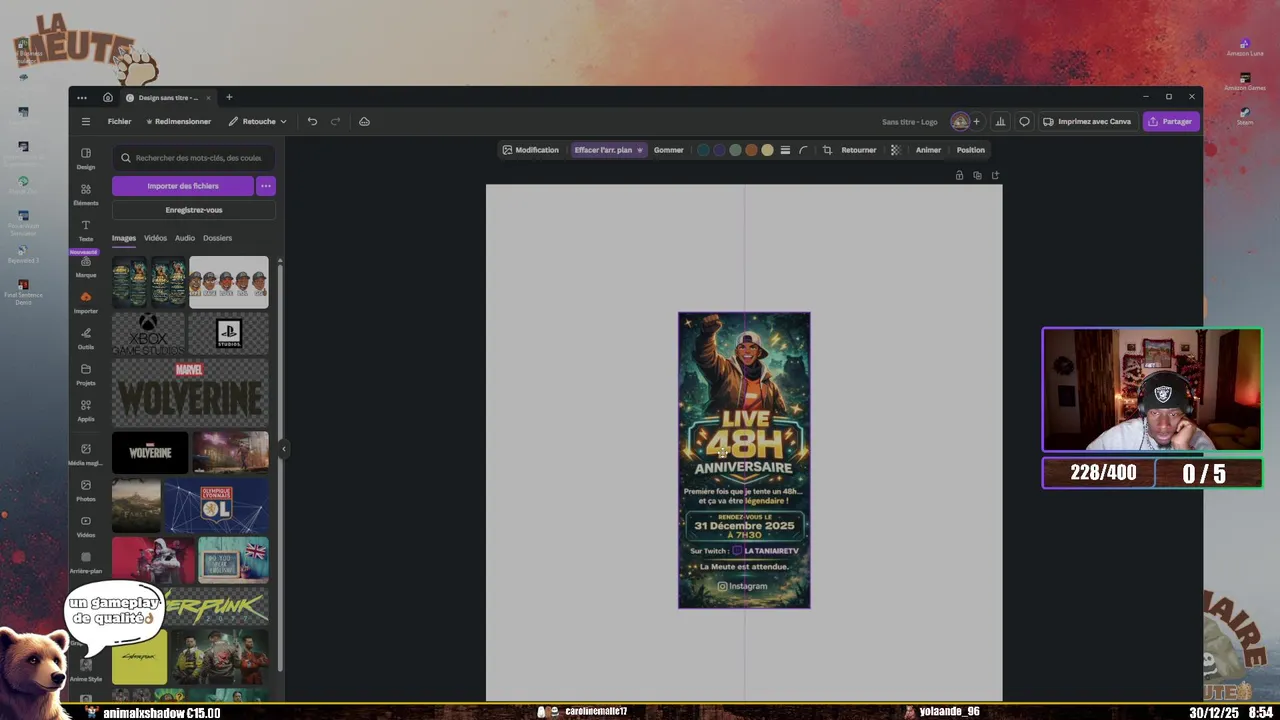Open the Photos sidebar panel

coord(86,490)
